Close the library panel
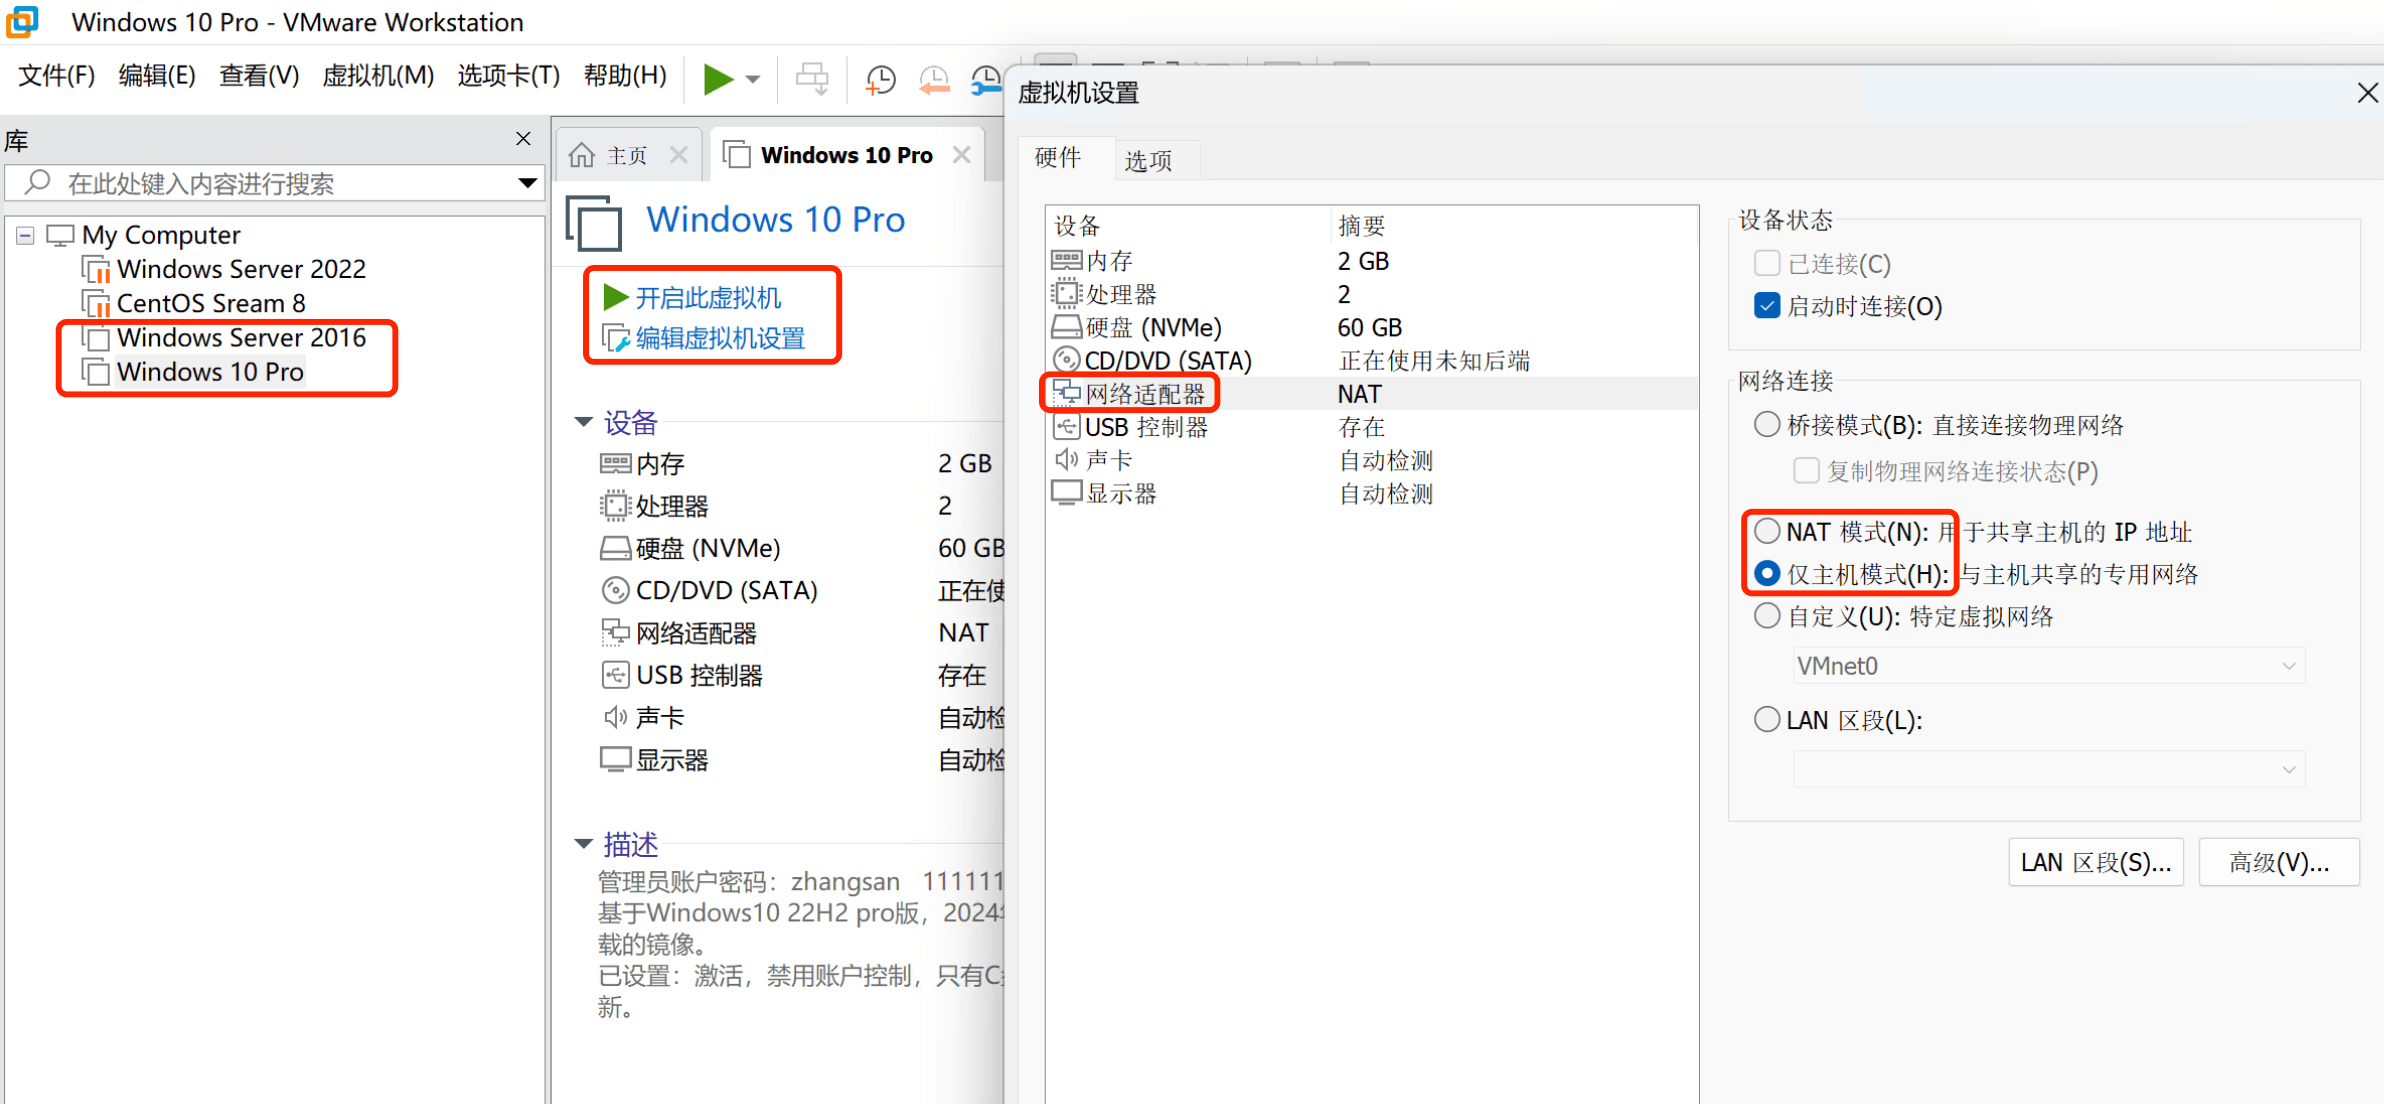This screenshot has height=1104, width=2384. [523, 139]
